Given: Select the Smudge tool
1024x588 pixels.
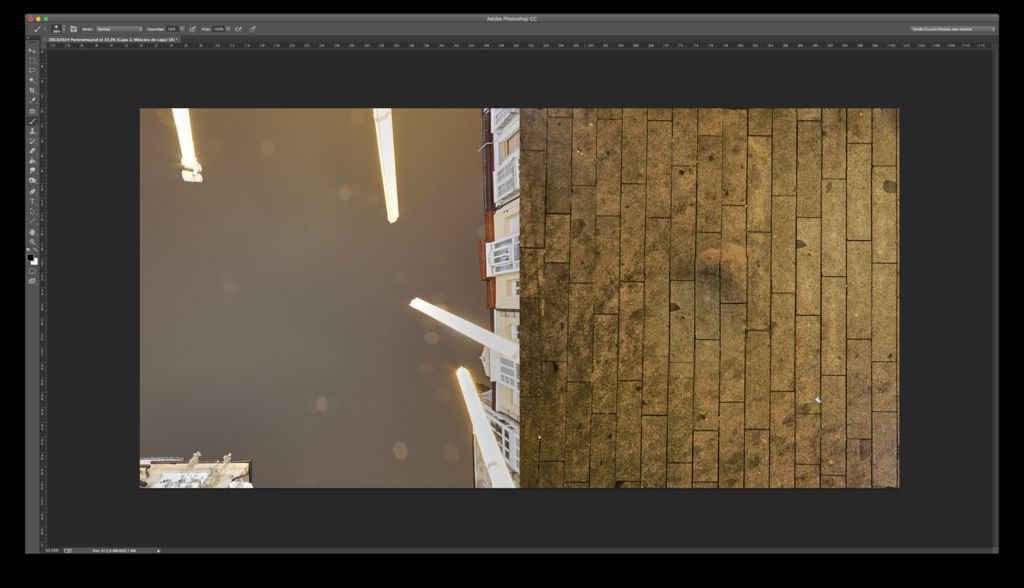Looking at the screenshot, I should tap(32, 171).
